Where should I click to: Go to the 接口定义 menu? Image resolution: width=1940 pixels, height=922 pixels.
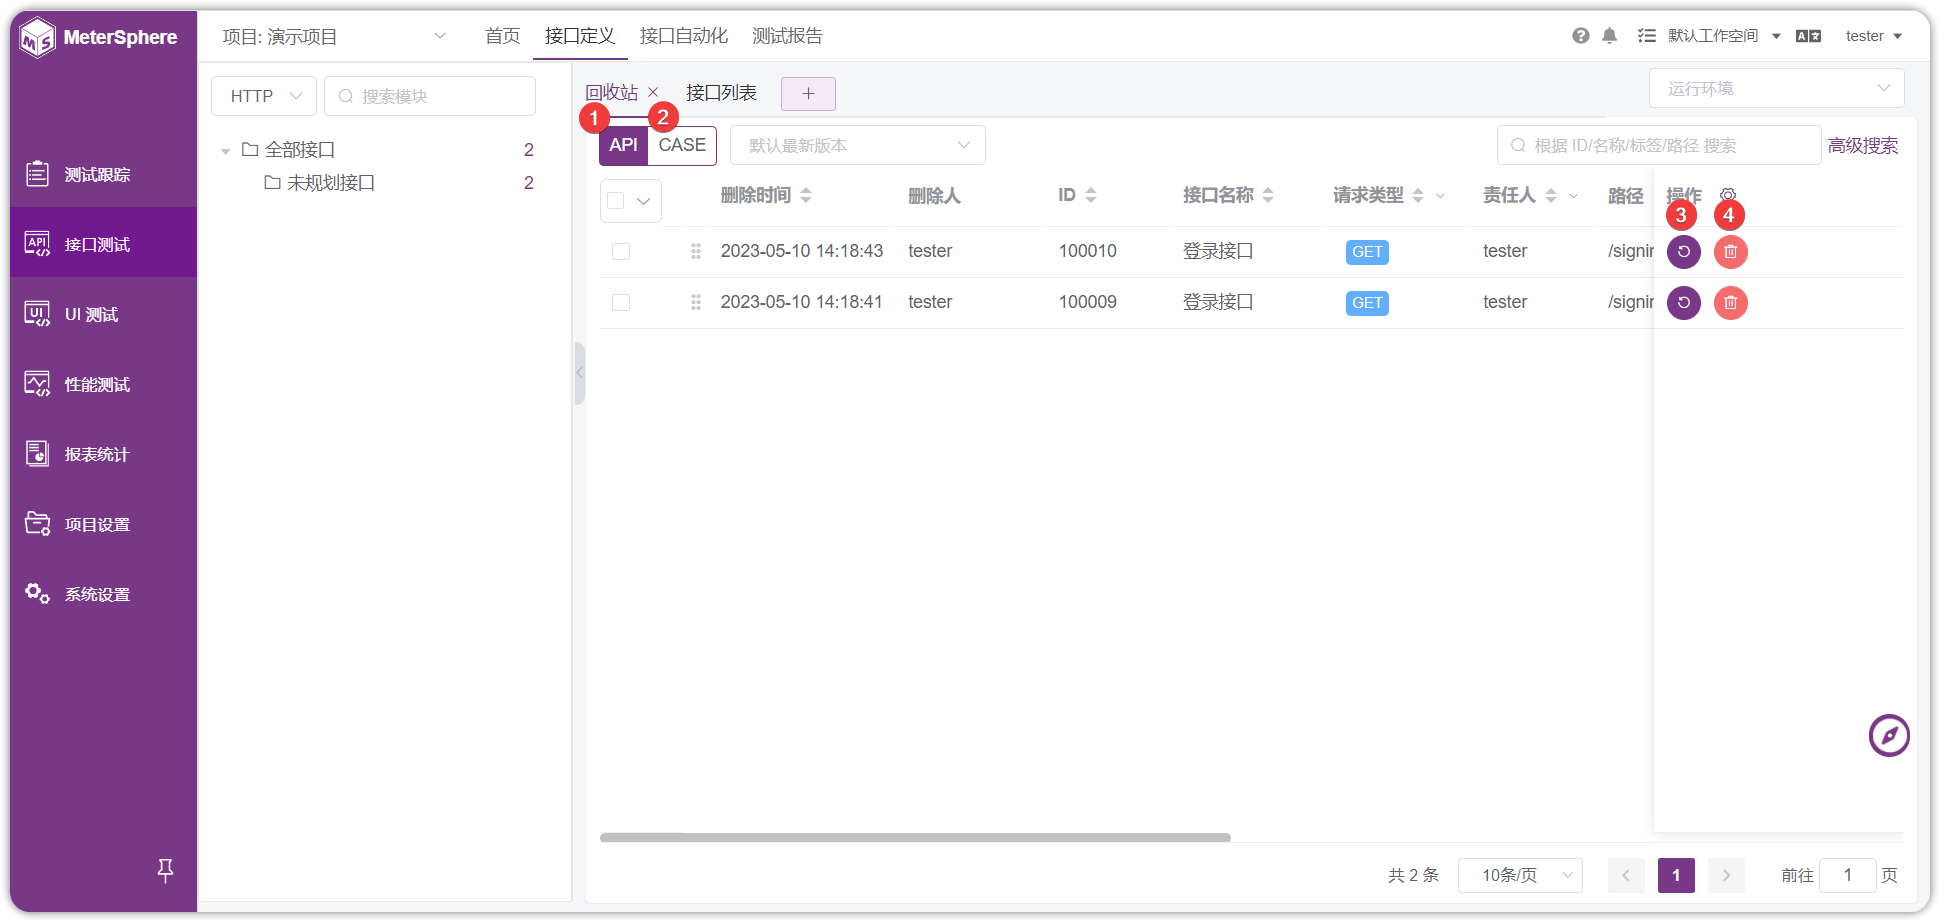pos(580,36)
